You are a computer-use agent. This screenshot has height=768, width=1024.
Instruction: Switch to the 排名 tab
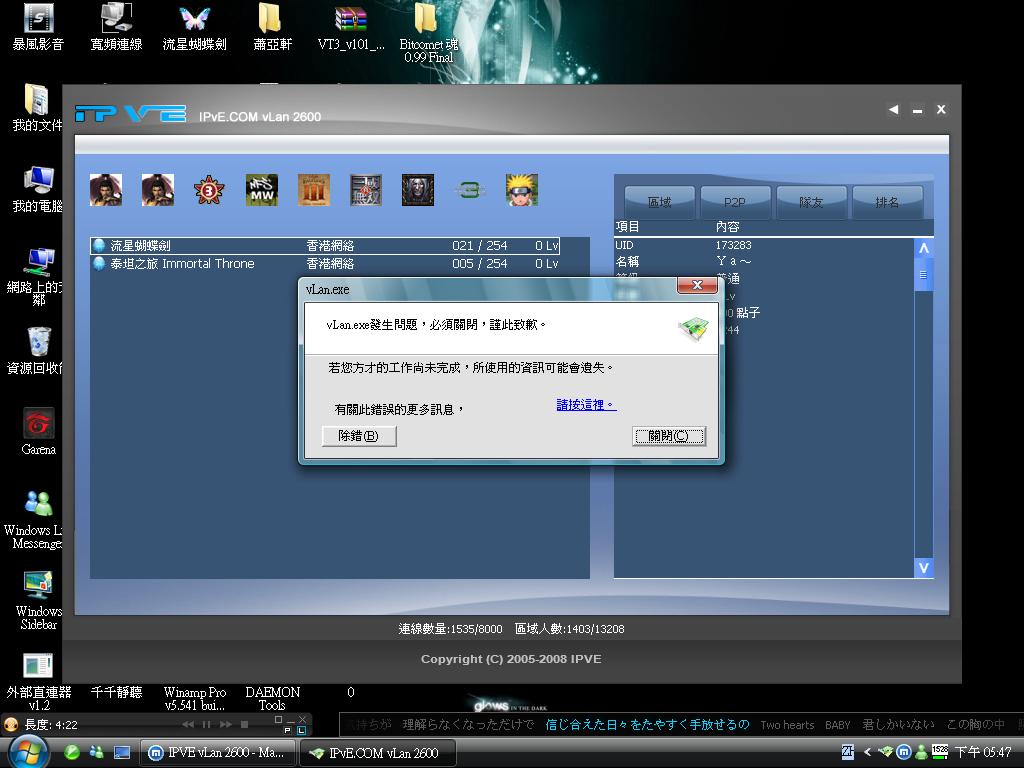point(887,202)
